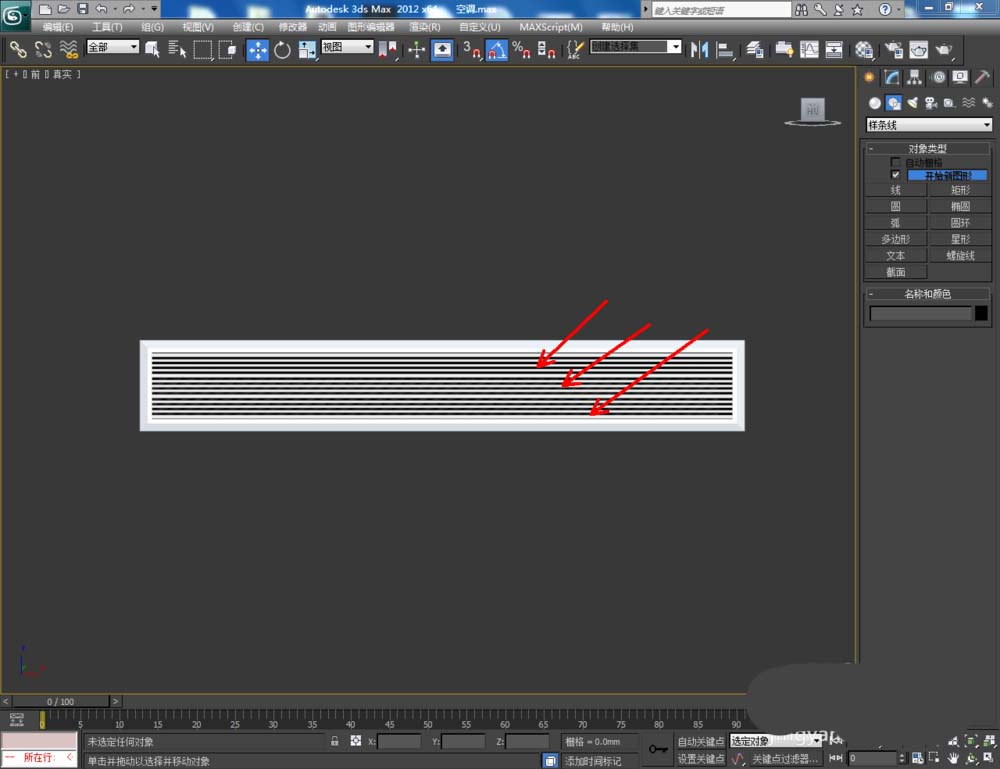Click the 文本 text shape button
The image size is (1000, 769).
(x=895, y=255)
